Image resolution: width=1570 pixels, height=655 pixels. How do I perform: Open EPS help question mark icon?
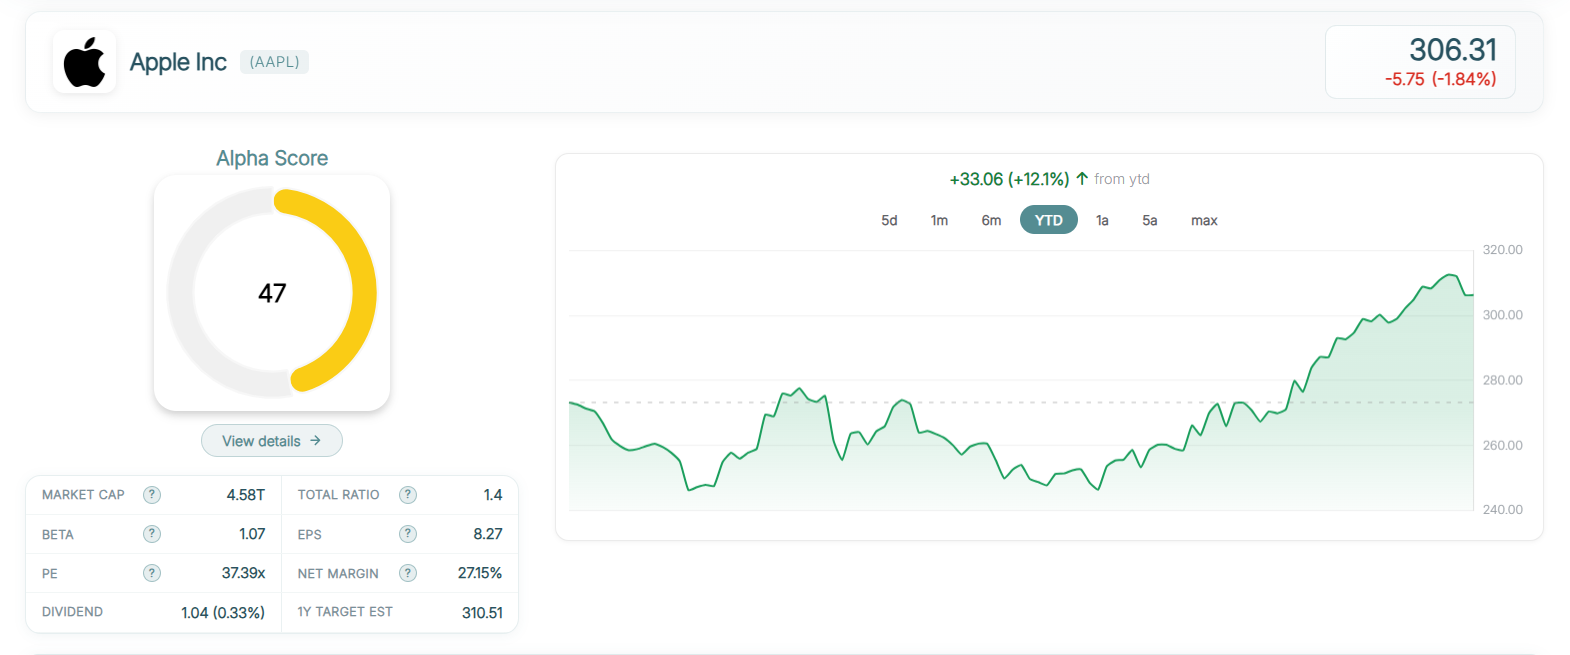(x=408, y=534)
